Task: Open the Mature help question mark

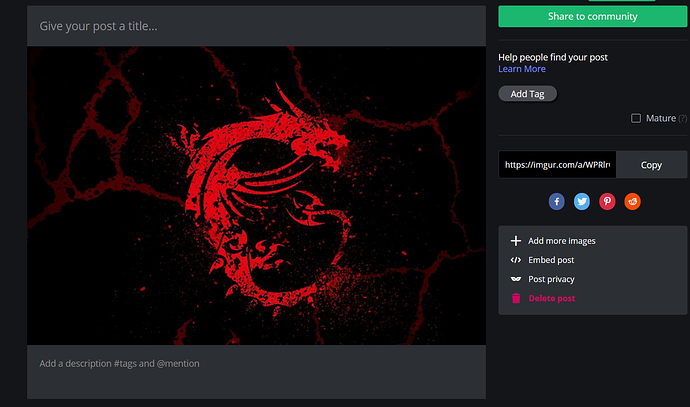Action: coord(683,118)
